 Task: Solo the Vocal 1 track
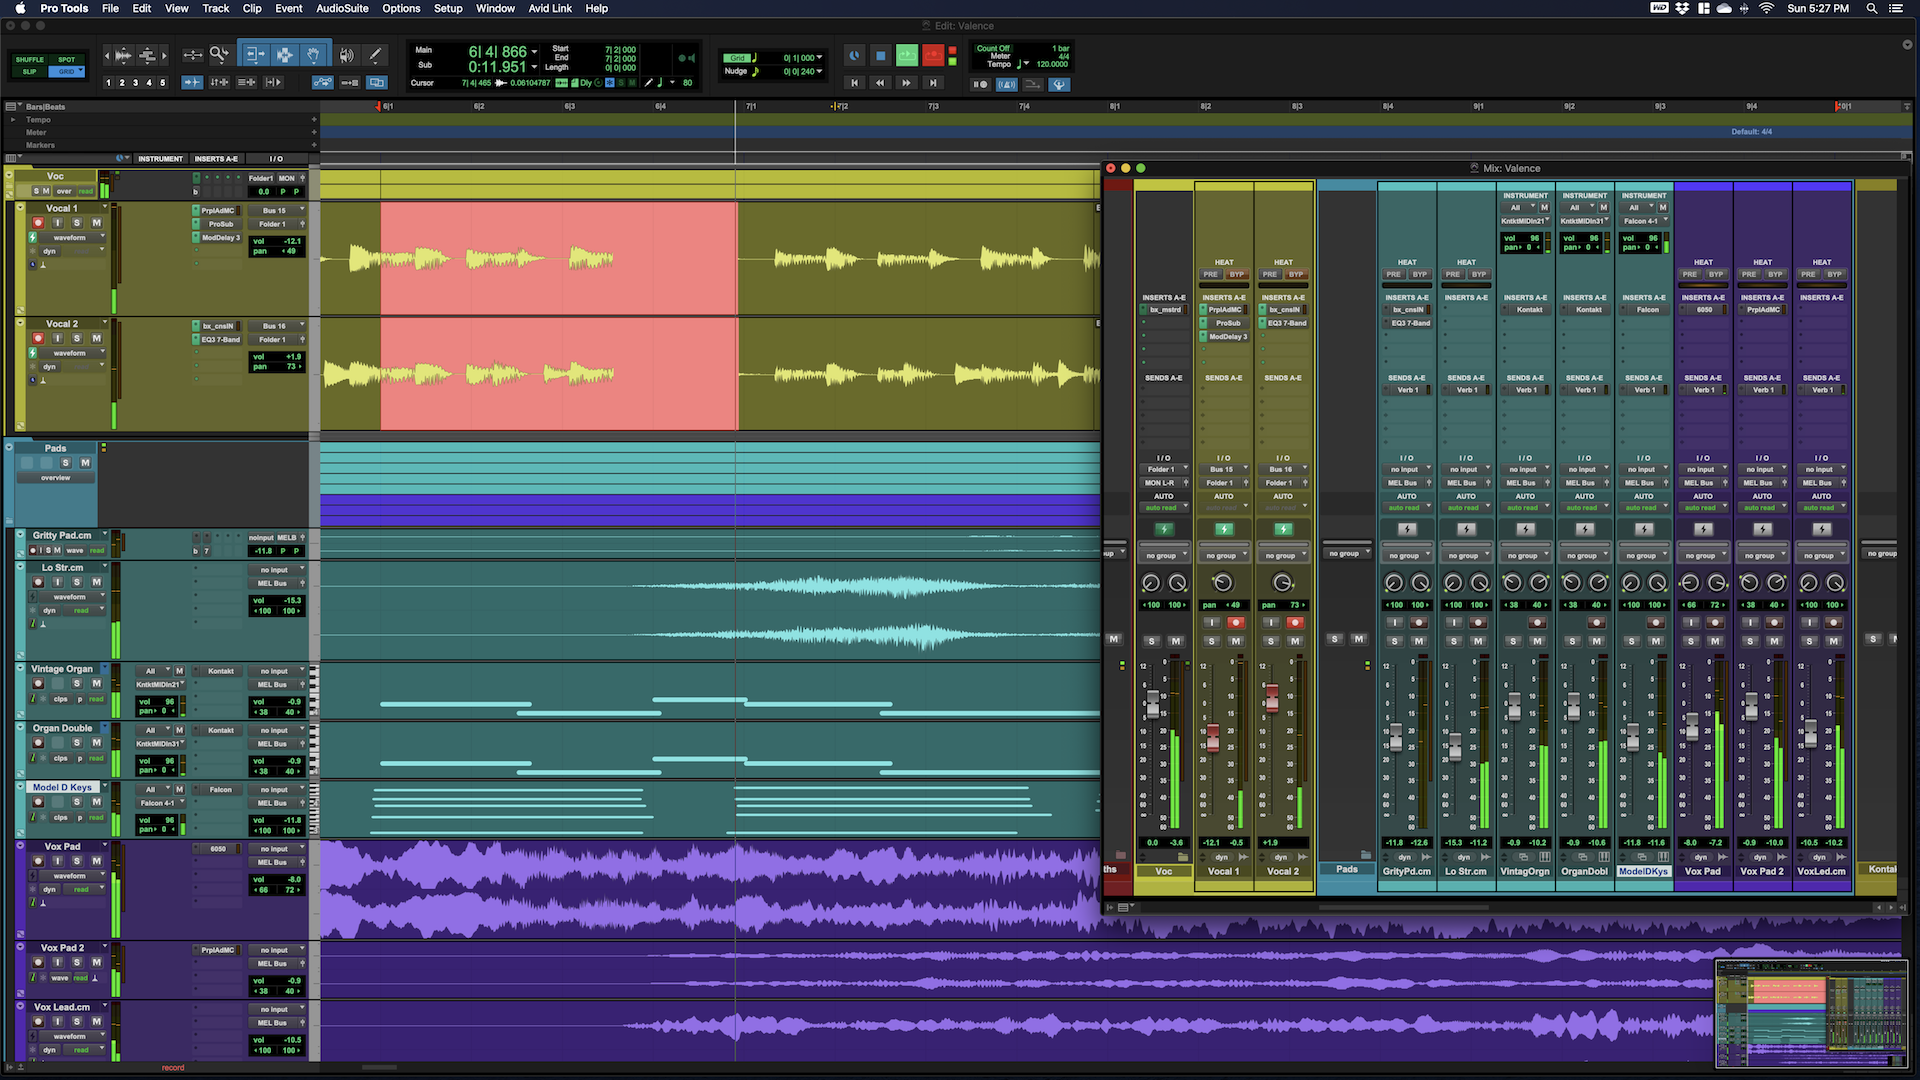coord(77,223)
